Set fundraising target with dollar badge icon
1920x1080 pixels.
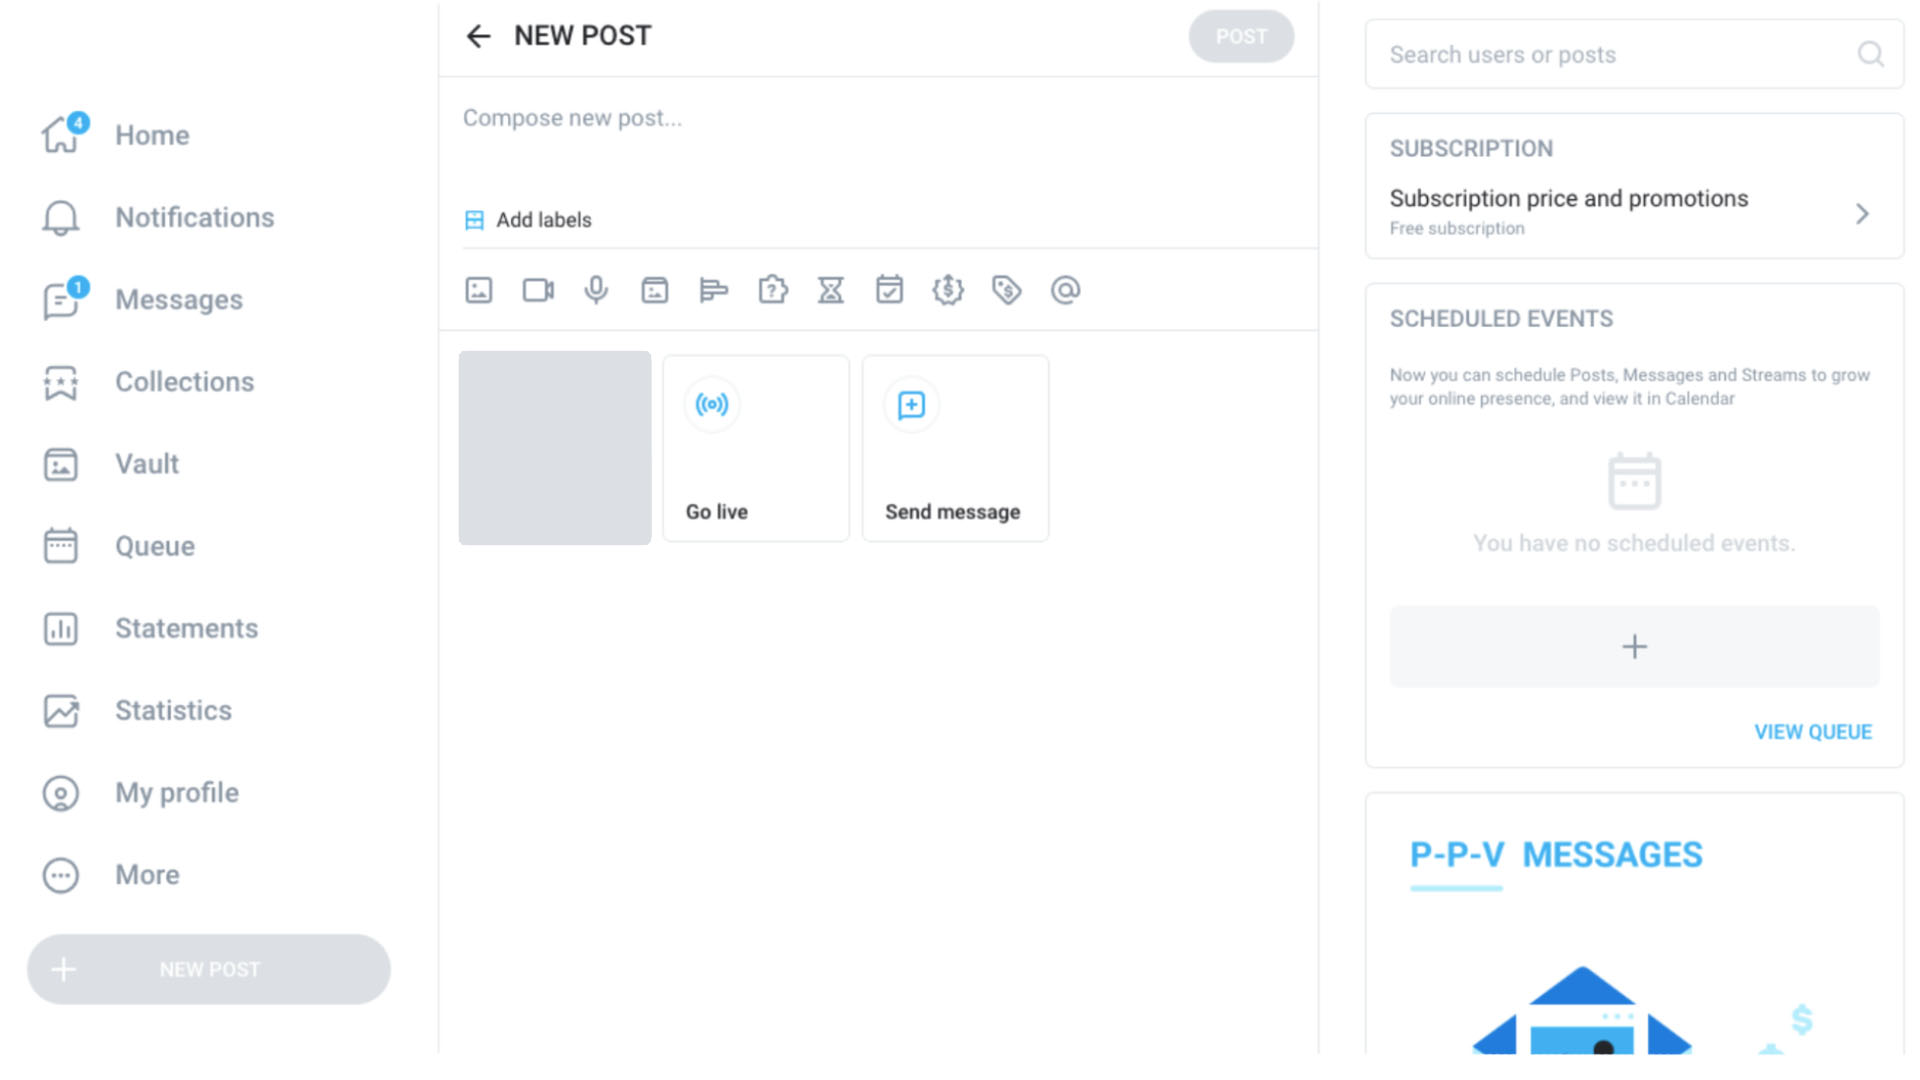pyautogui.click(x=948, y=290)
